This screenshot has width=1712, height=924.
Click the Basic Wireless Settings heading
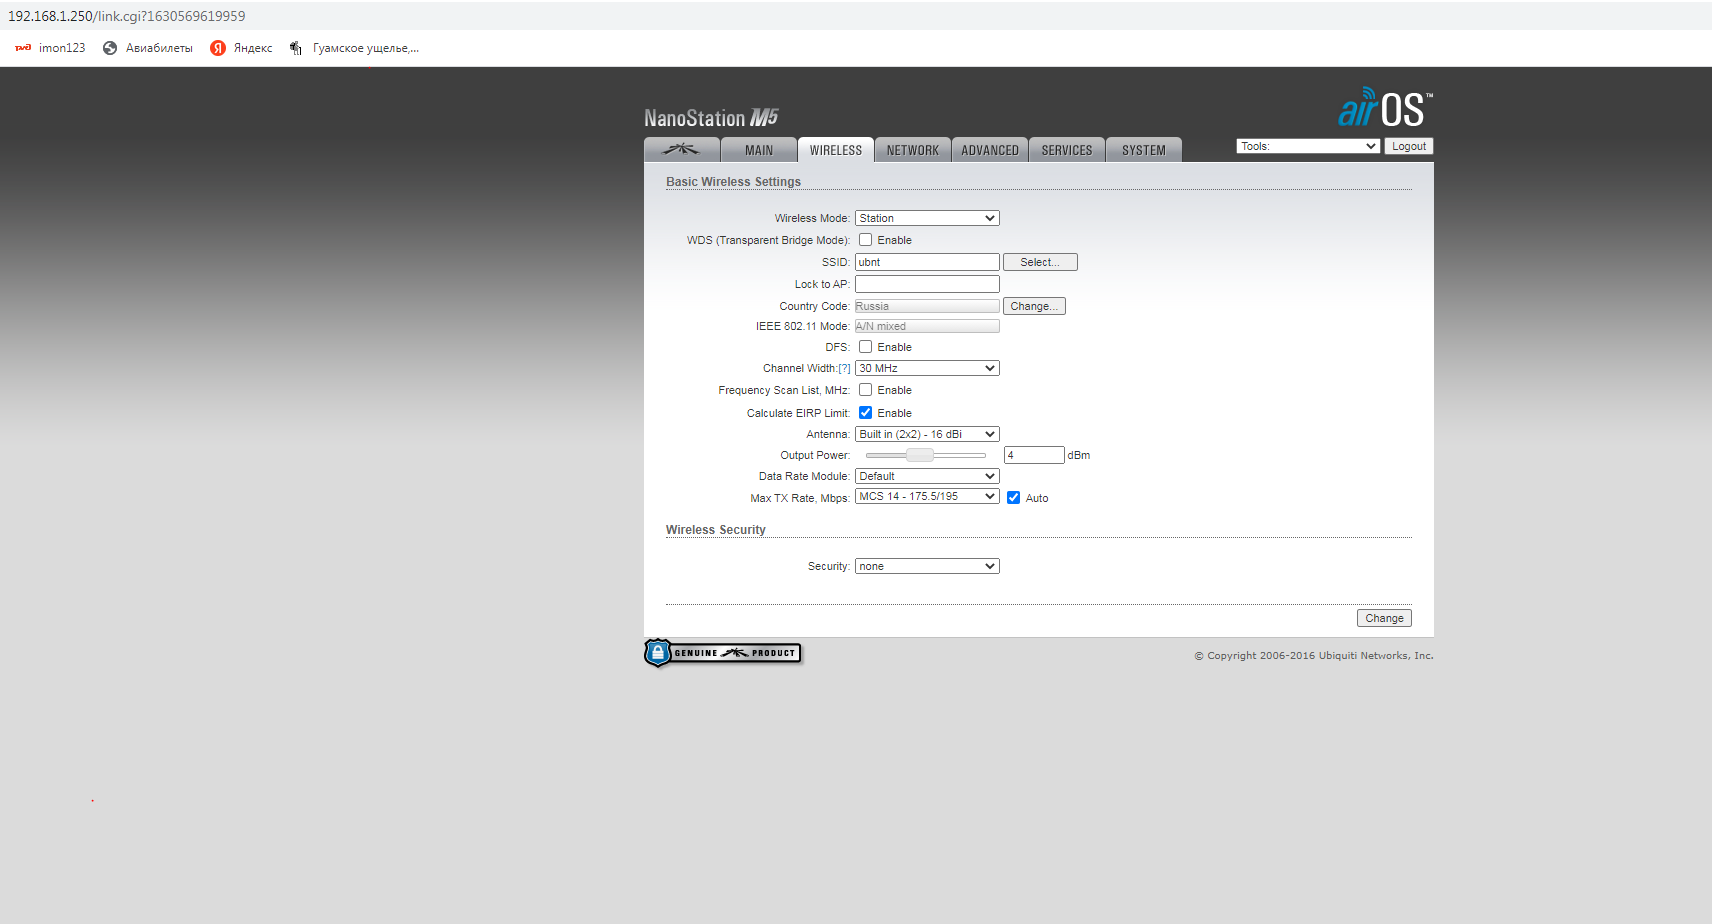pyautogui.click(x=733, y=182)
